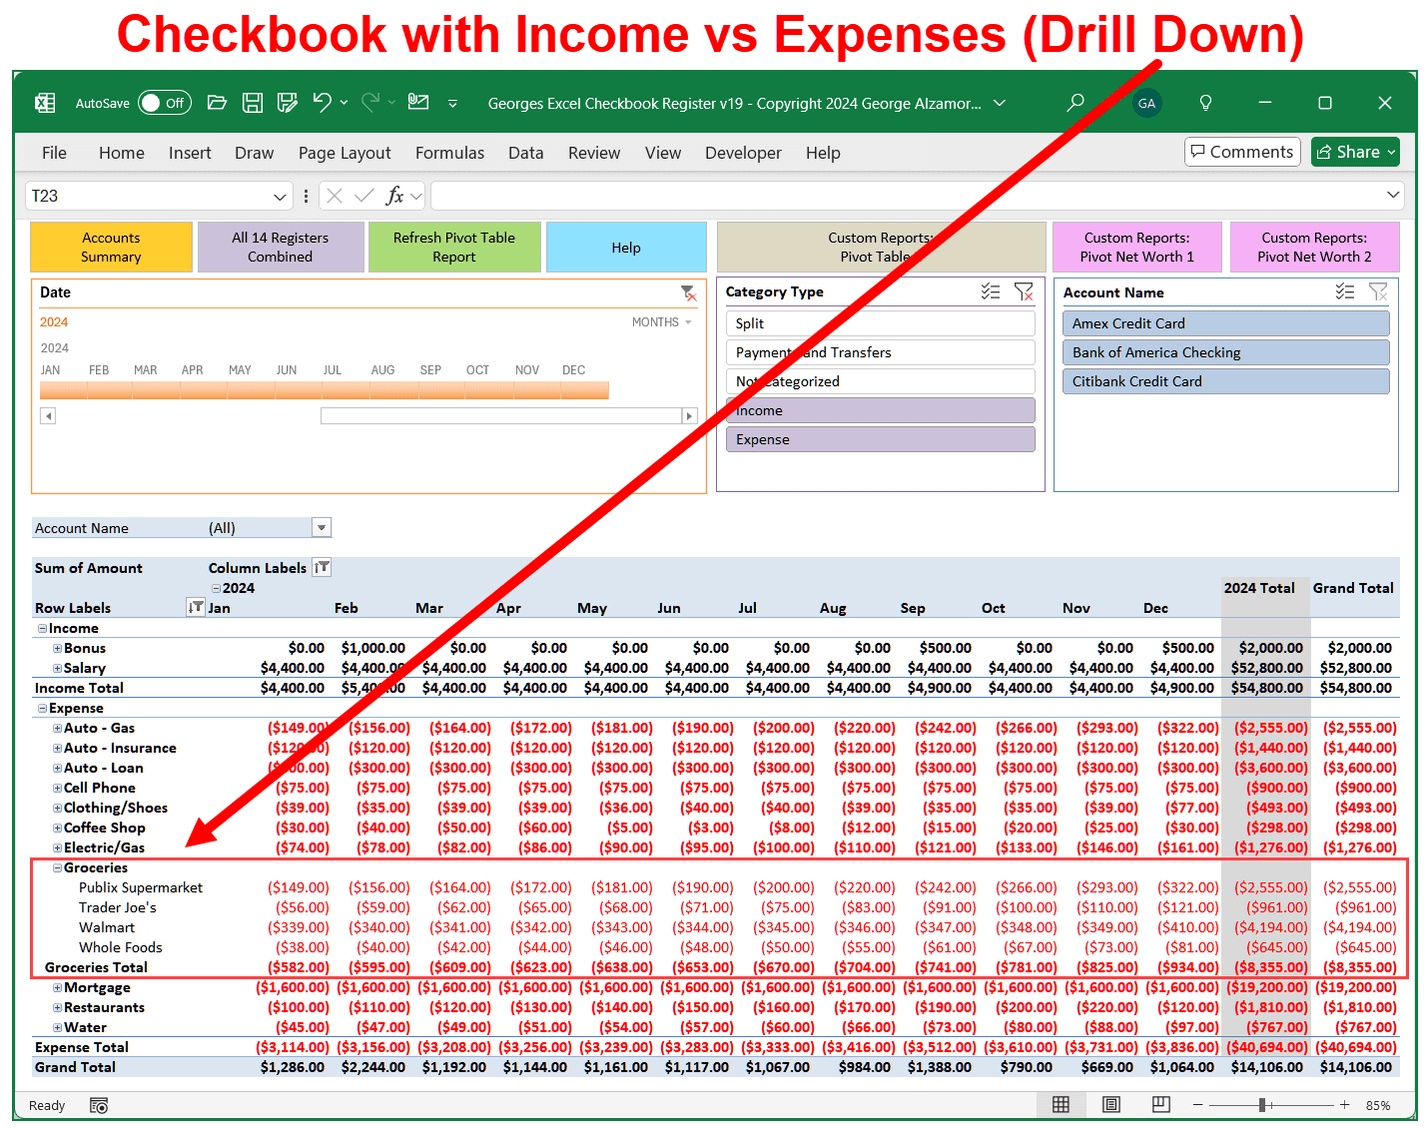
Task: Open the Accounts Summary sheet button
Action: pos(110,247)
